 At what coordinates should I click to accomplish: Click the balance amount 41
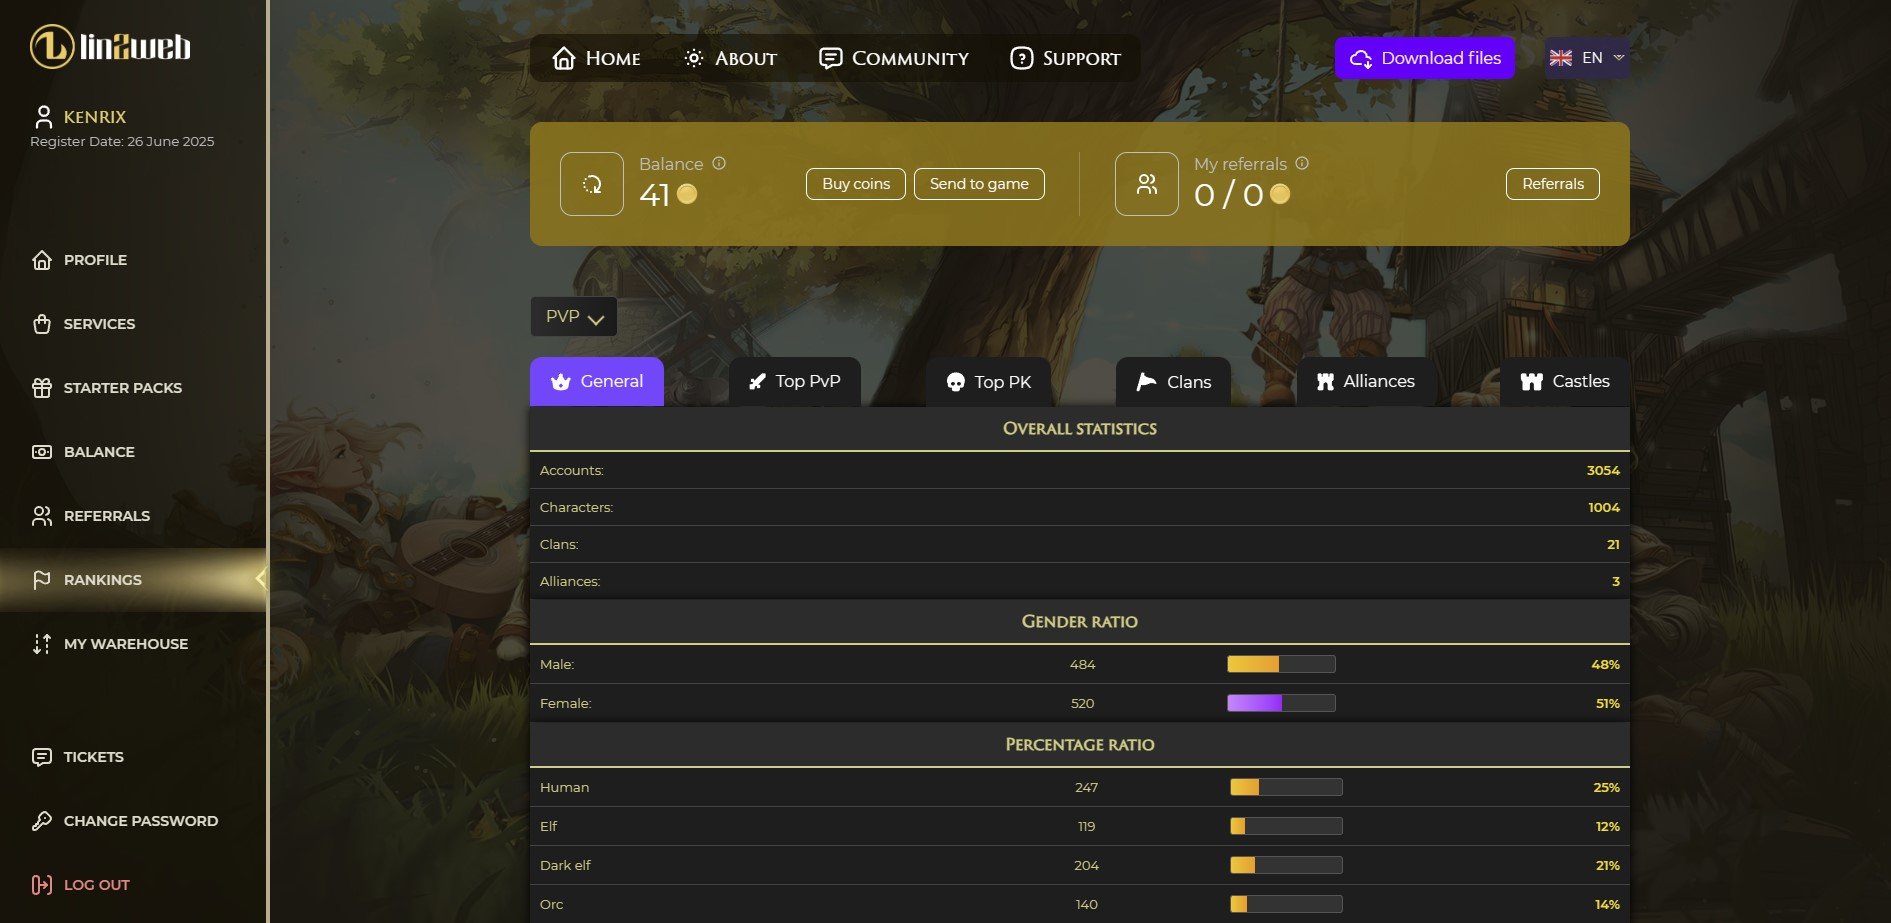[x=654, y=194]
